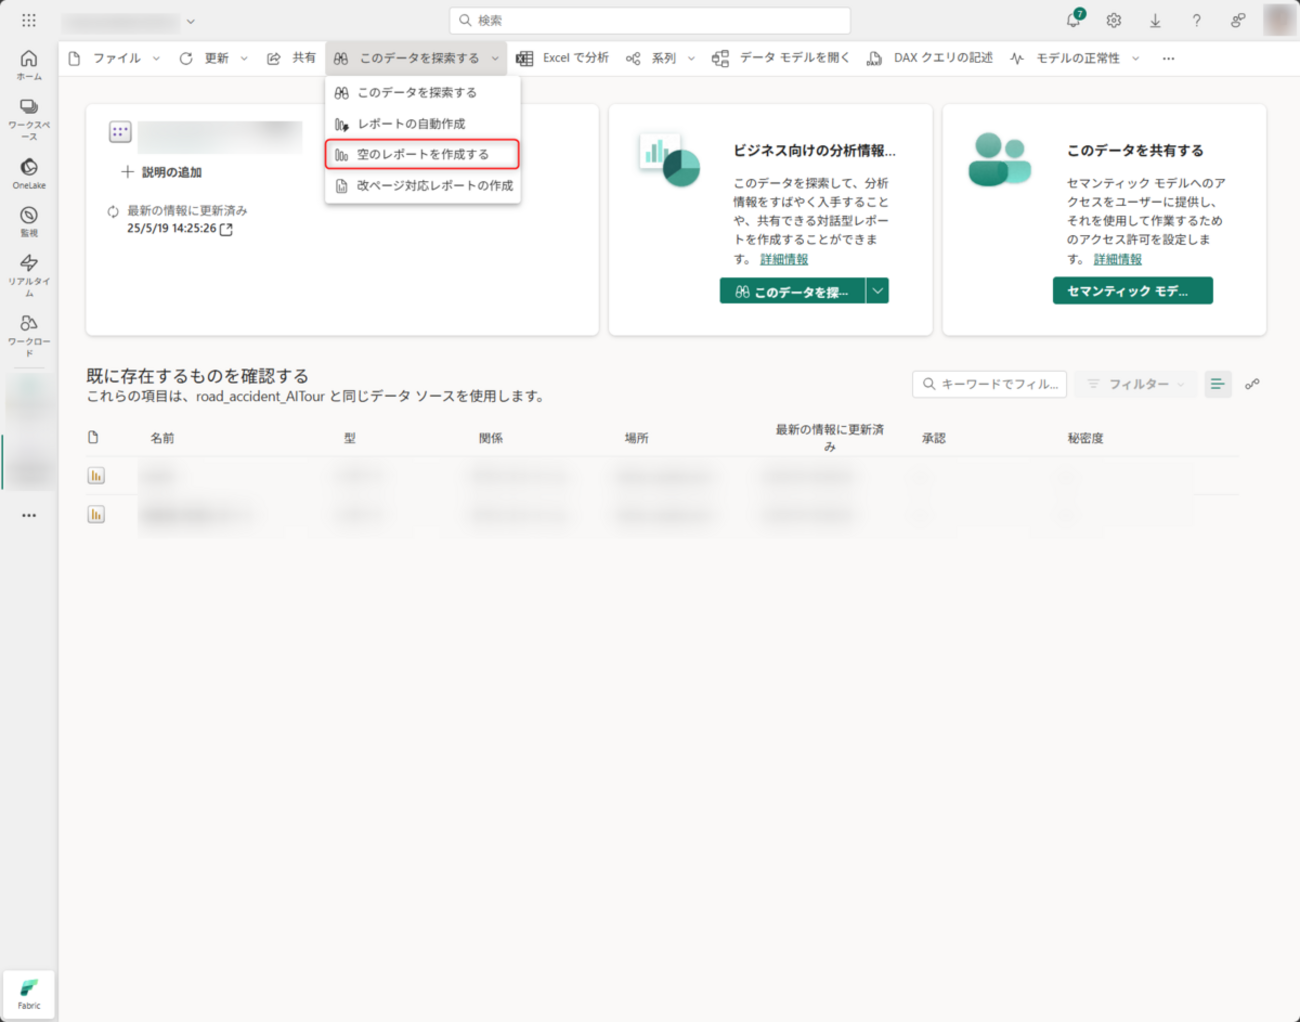Open the settings gear icon

pos(1114,20)
